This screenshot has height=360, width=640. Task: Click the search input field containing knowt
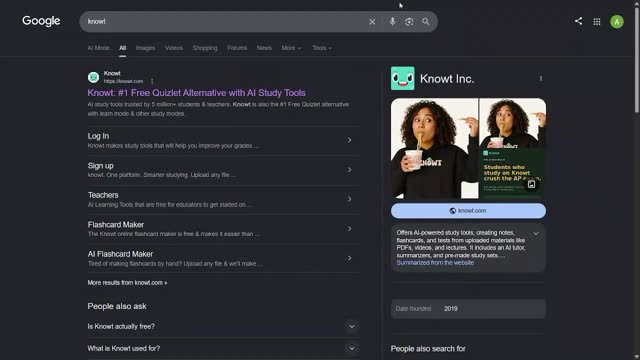pos(224,22)
